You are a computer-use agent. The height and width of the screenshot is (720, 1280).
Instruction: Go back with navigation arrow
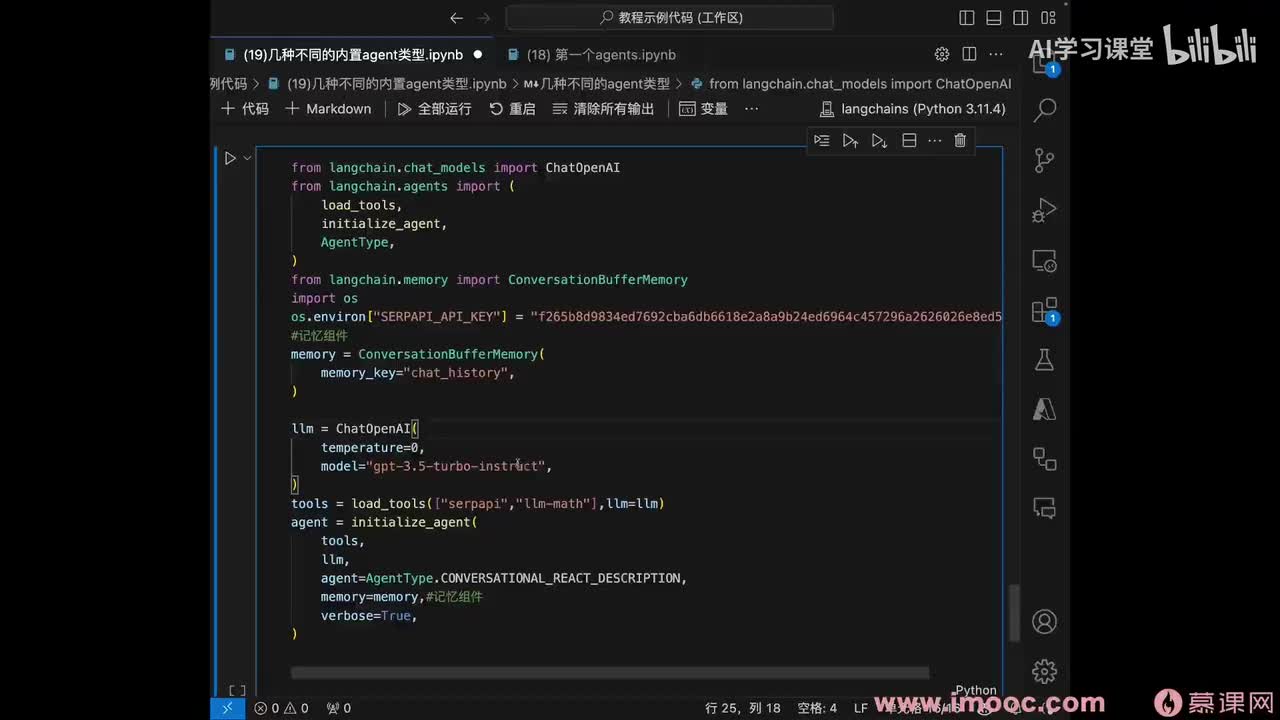coord(457,18)
